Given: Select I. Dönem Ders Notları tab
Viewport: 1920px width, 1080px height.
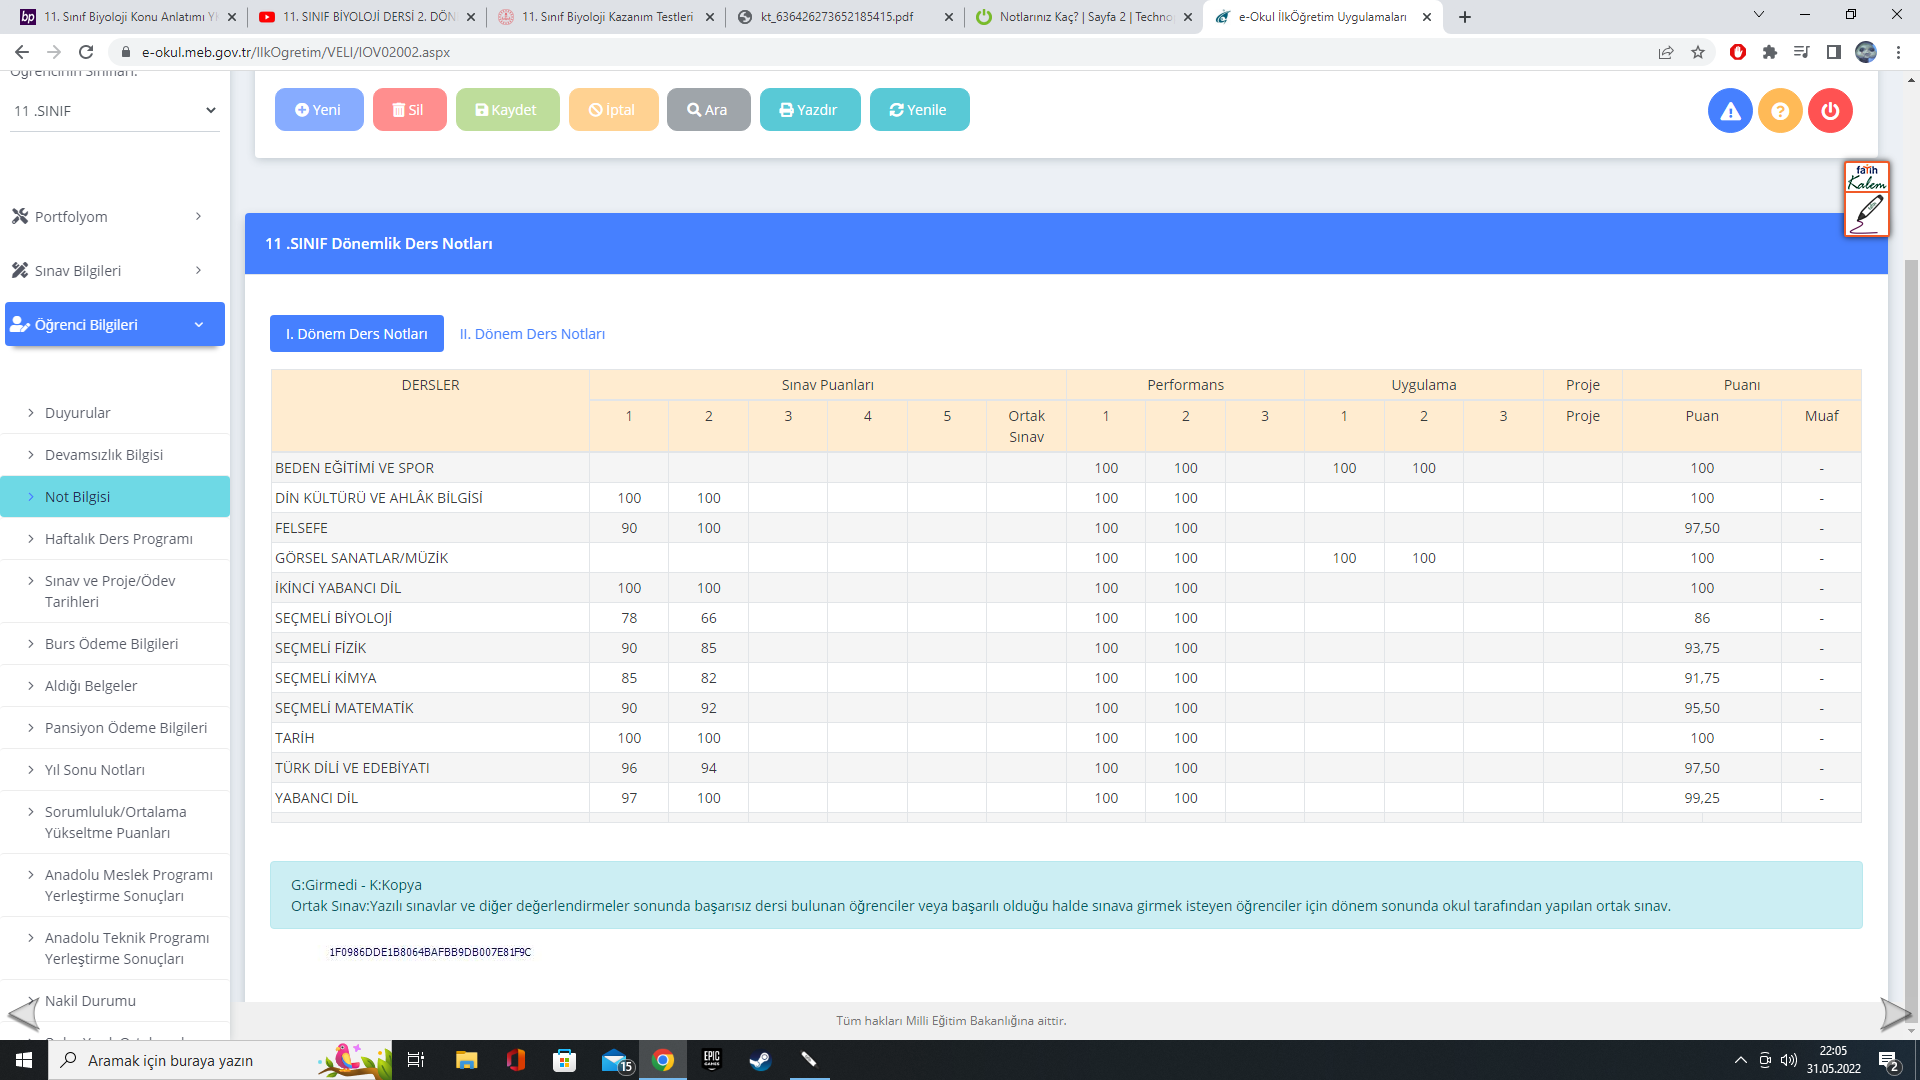Looking at the screenshot, I should point(357,334).
